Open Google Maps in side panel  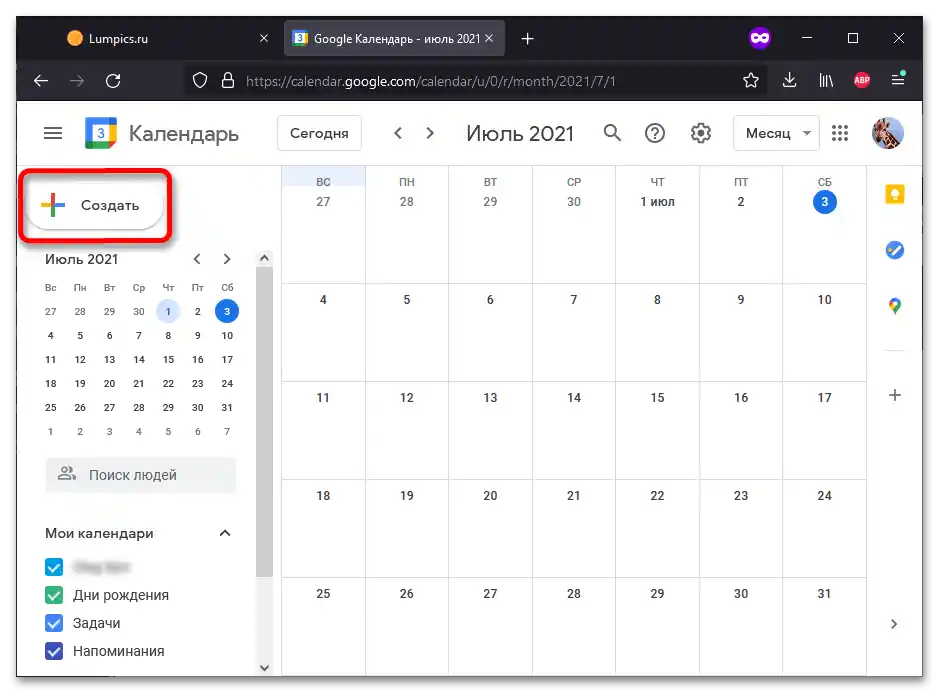pyautogui.click(x=895, y=306)
